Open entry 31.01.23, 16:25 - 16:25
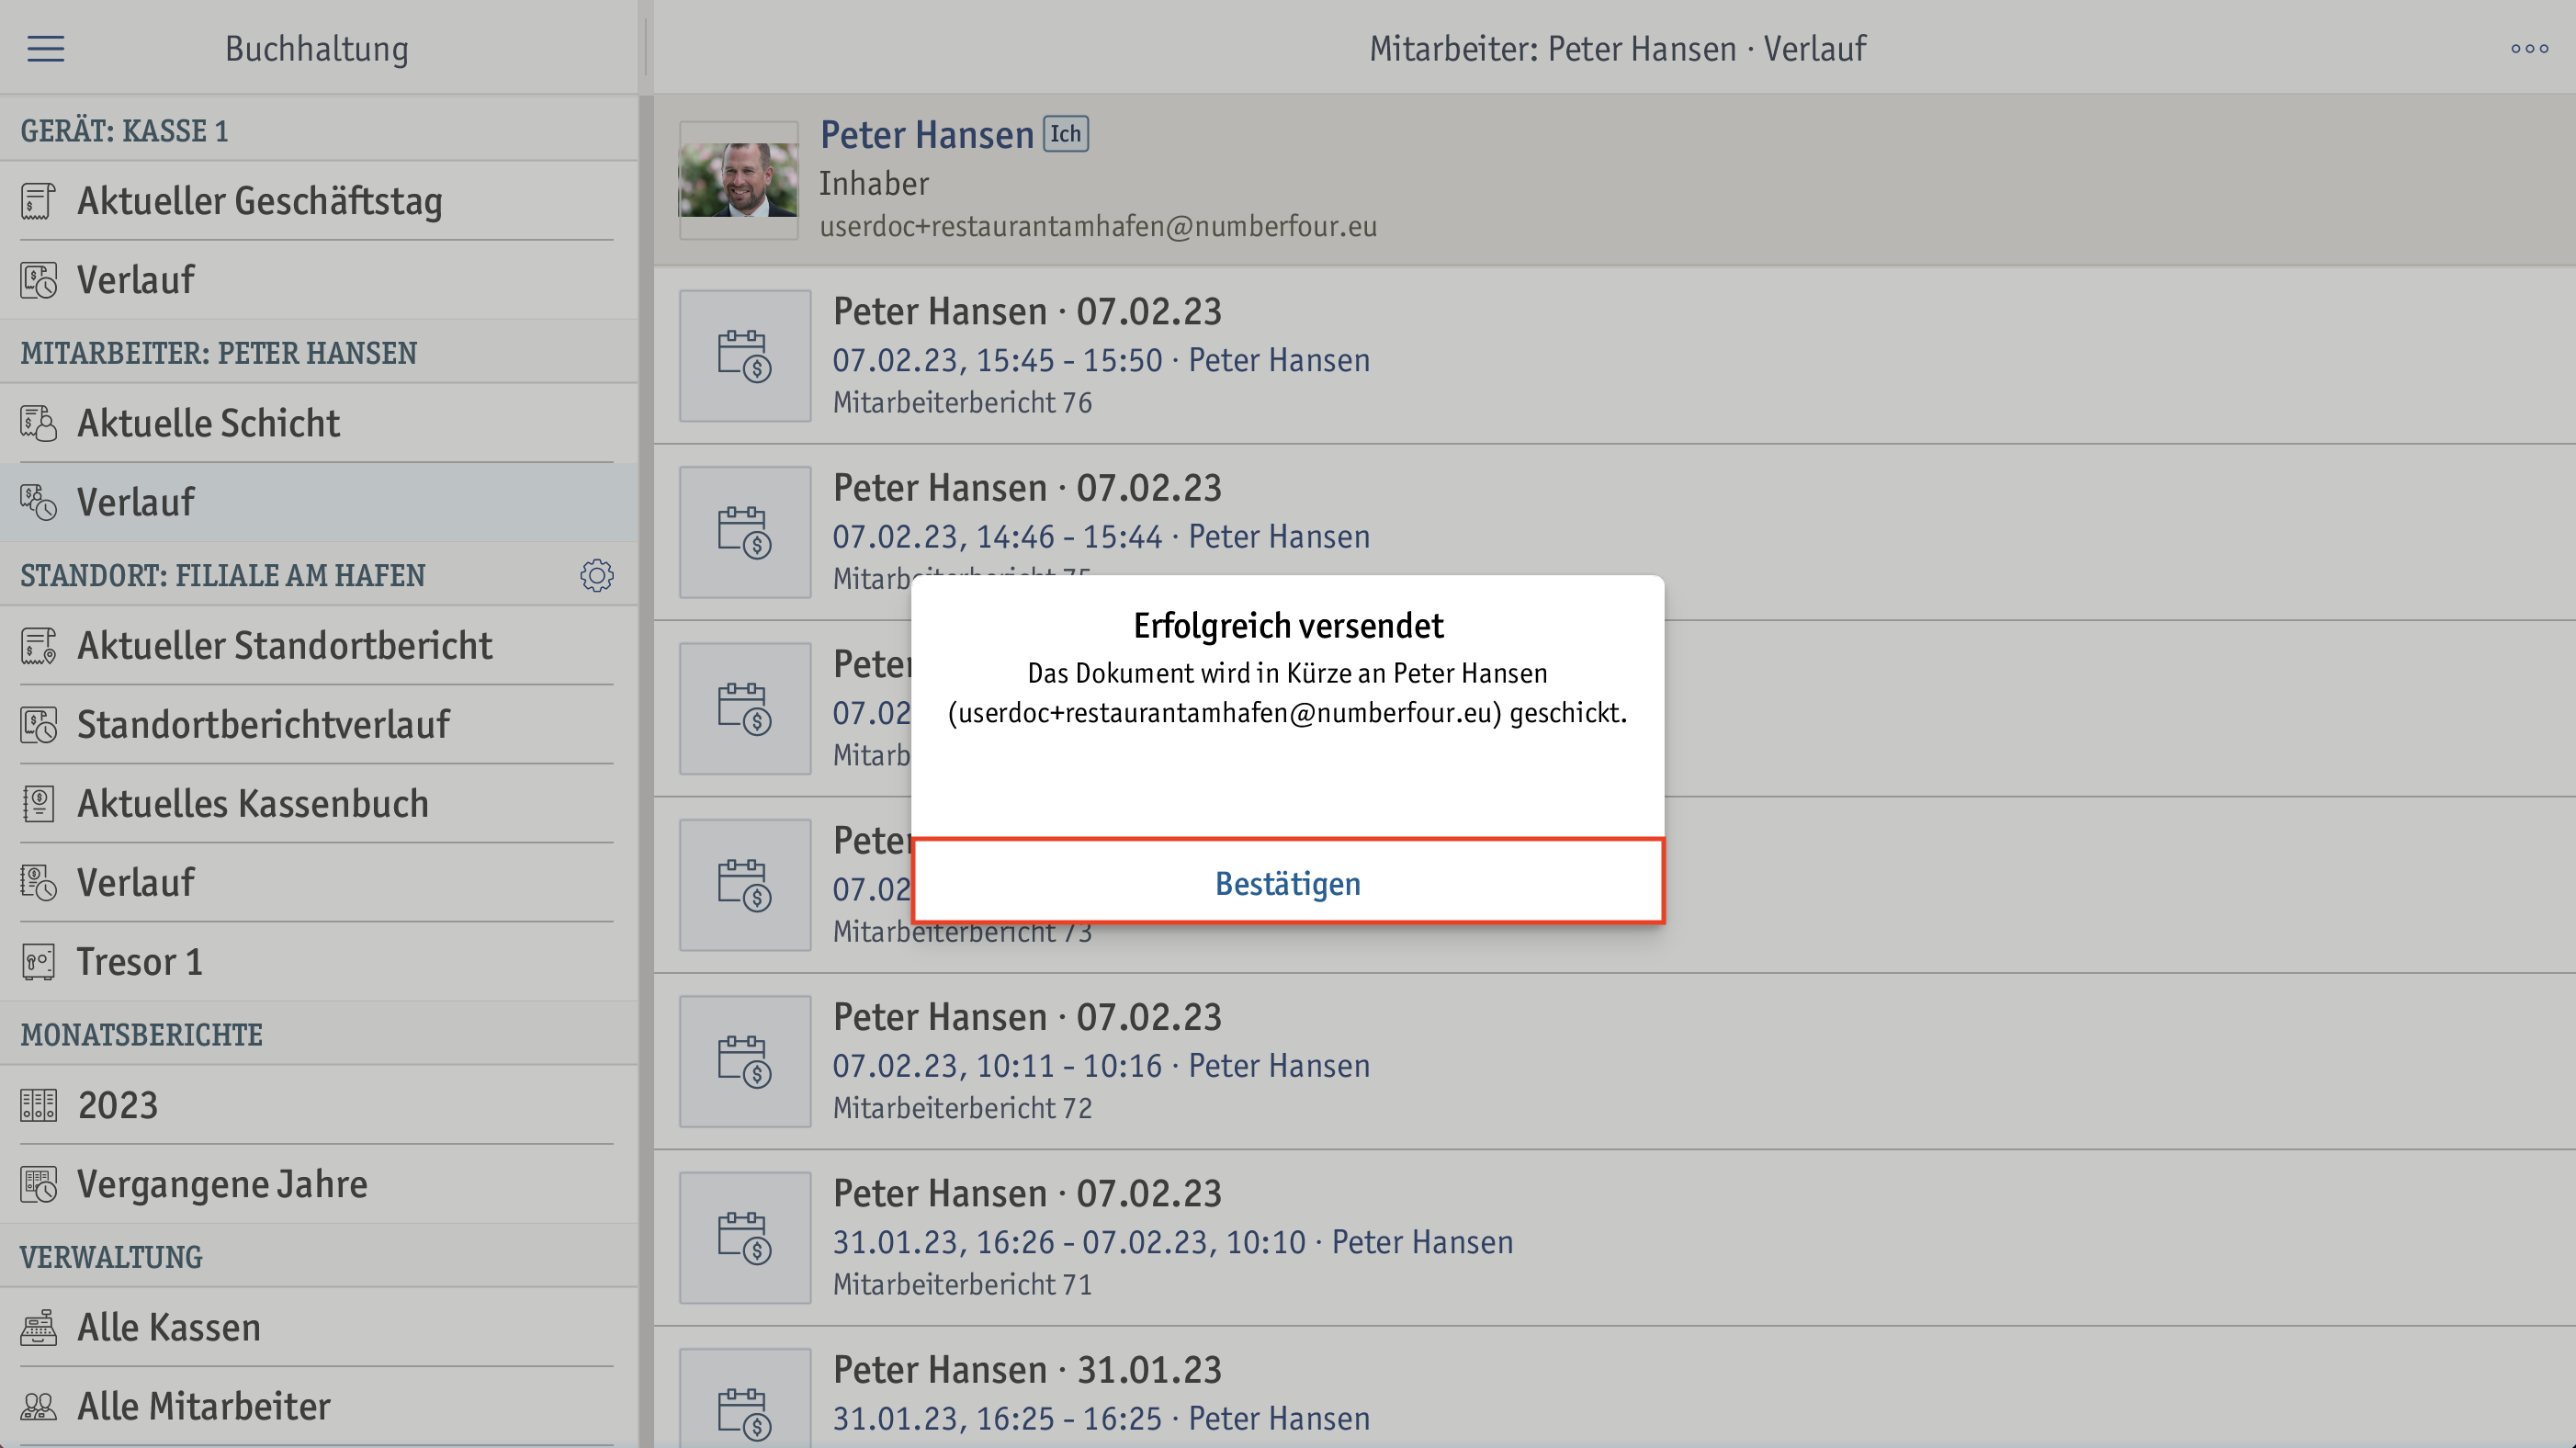 (x=1614, y=1388)
